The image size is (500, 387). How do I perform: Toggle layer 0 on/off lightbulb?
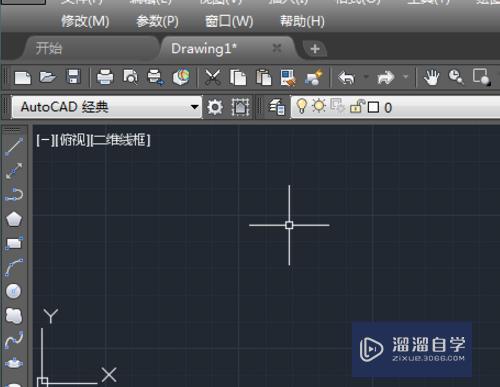(x=301, y=106)
